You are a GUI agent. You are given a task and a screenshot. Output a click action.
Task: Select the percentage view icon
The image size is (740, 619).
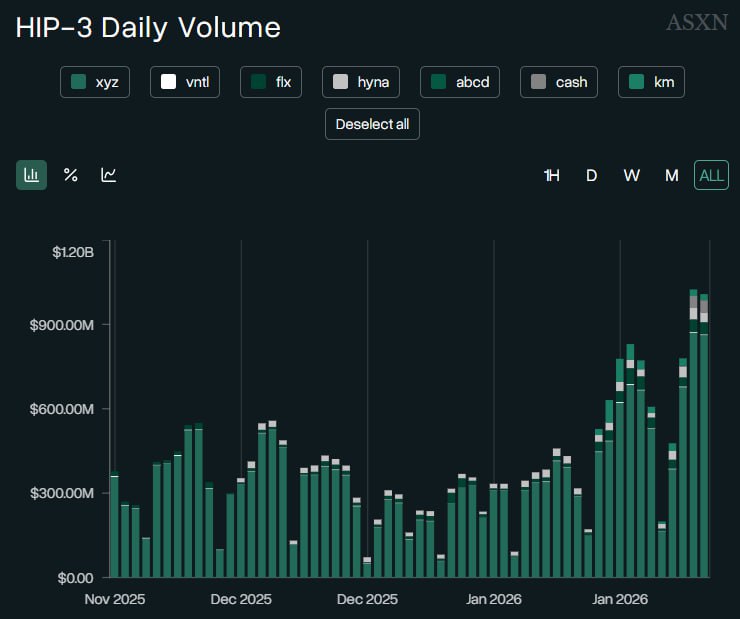tap(70, 175)
